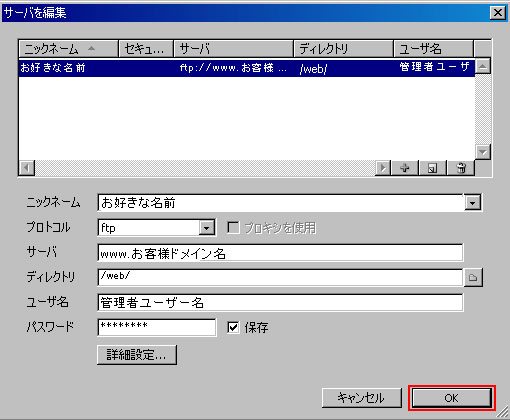The image size is (510, 420).
Task: Delete server with trash can icon
Action: click(x=461, y=168)
